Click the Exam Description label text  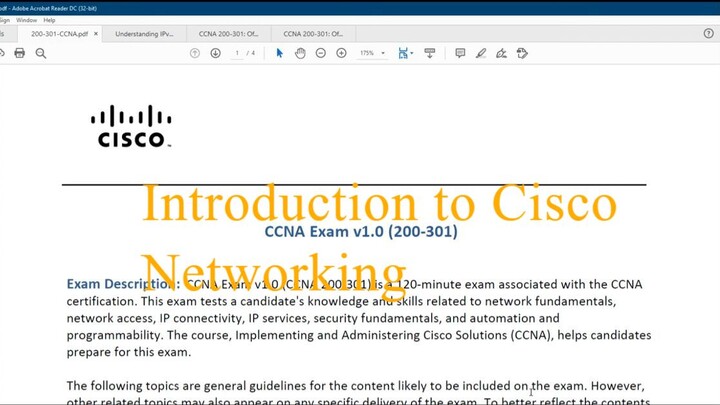point(123,284)
